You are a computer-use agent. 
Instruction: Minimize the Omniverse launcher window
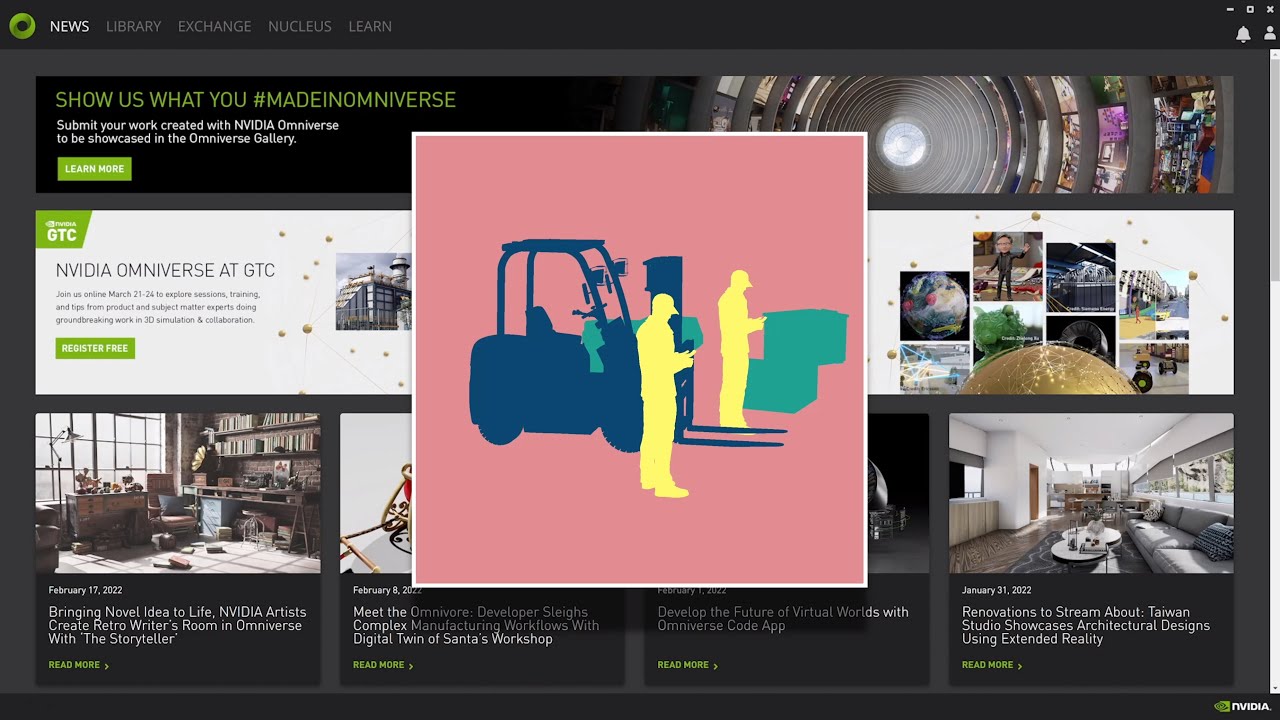click(1230, 9)
